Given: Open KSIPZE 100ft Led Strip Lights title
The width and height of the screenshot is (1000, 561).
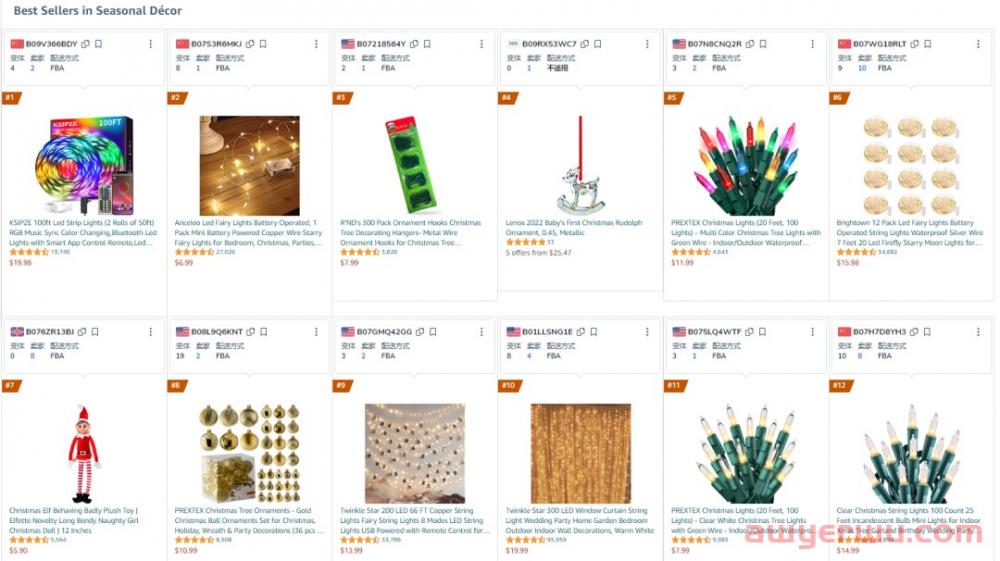Looking at the screenshot, I should (83, 233).
